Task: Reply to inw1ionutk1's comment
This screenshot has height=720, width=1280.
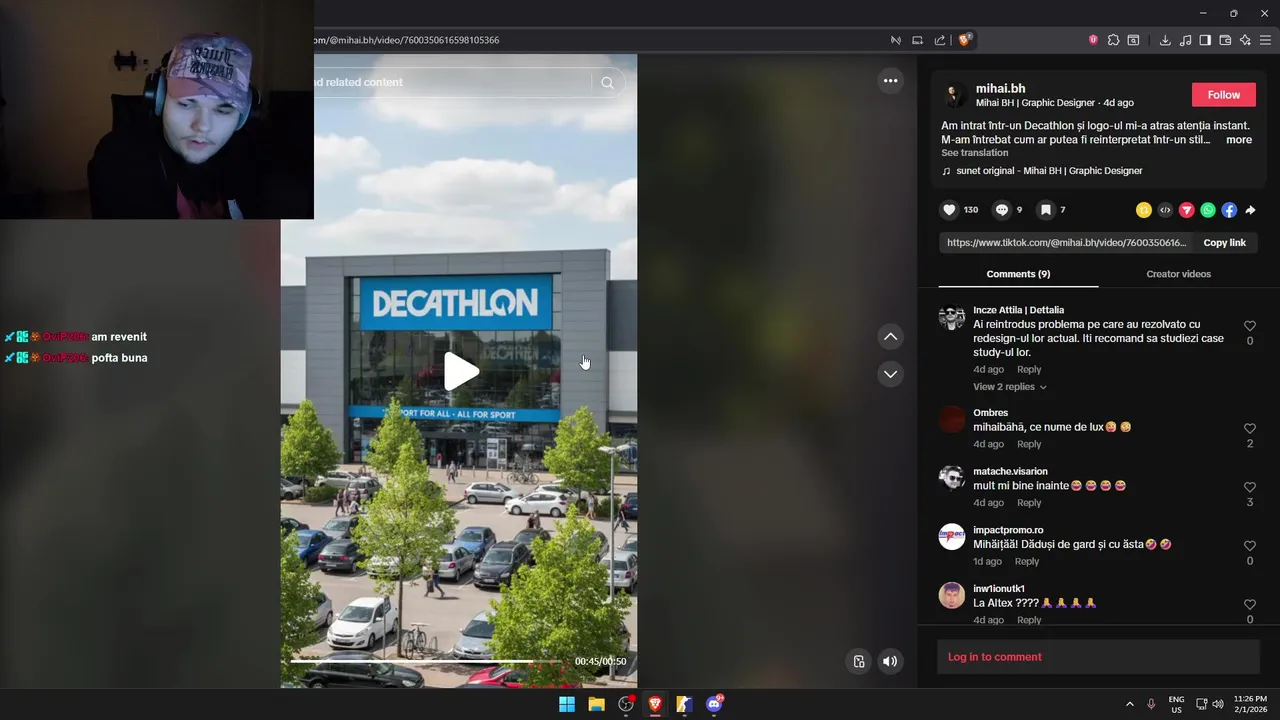Action: (x=1029, y=620)
